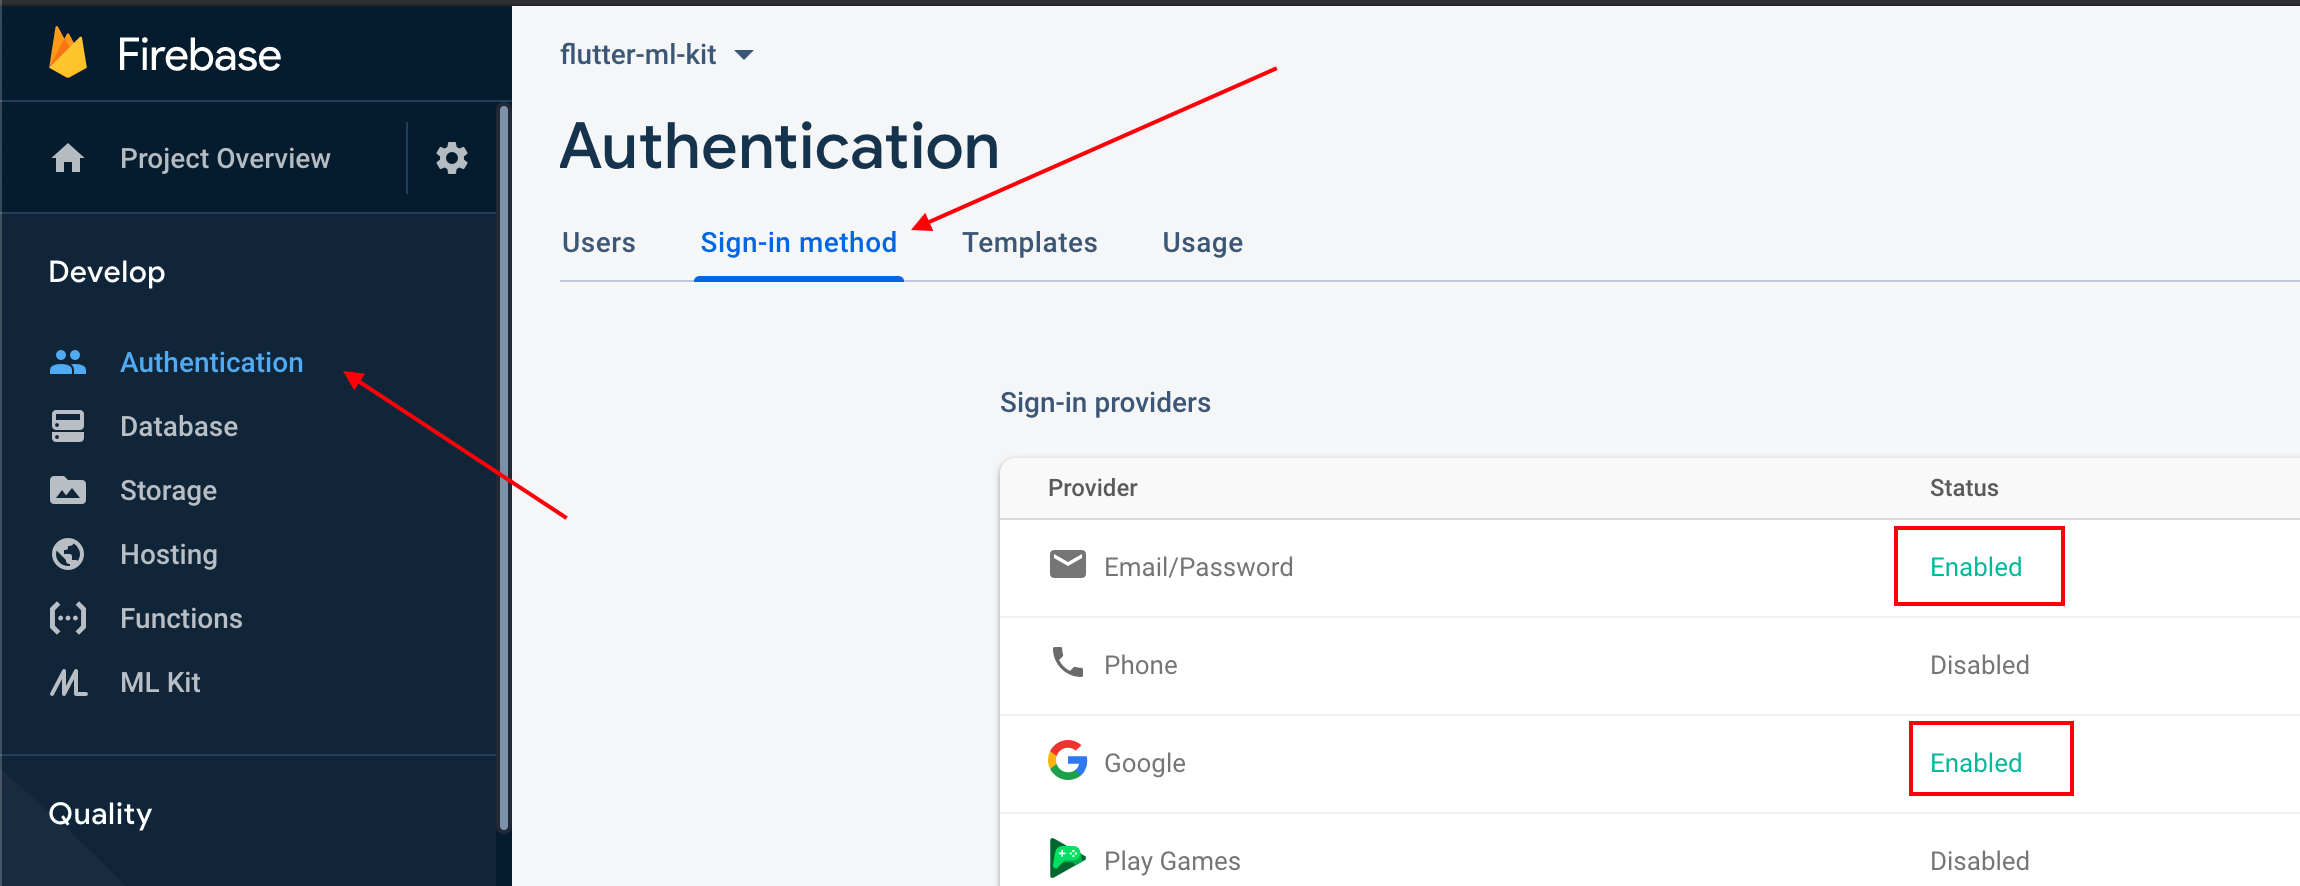Open the Templates tab
This screenshot has width=2300, height=886.
[x=1029, y=242]
